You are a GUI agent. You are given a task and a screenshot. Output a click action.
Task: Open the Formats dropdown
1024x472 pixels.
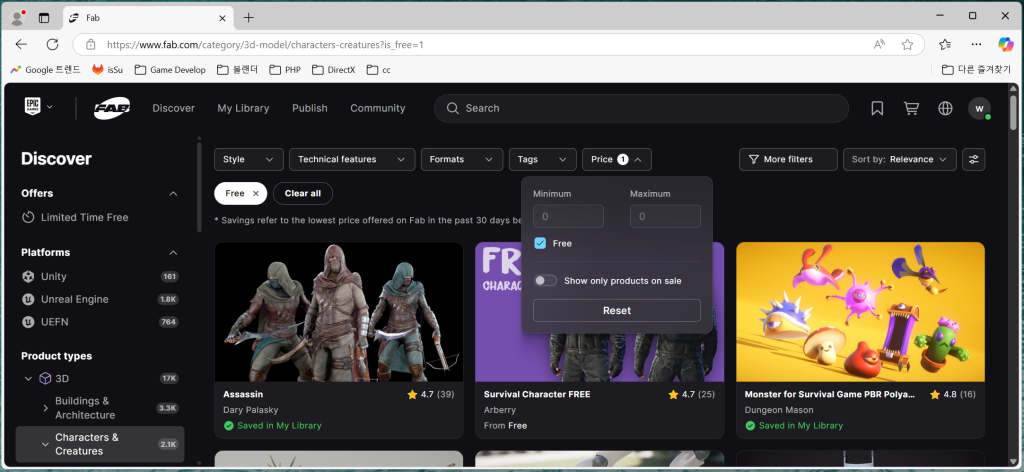[x=462, y=159]
